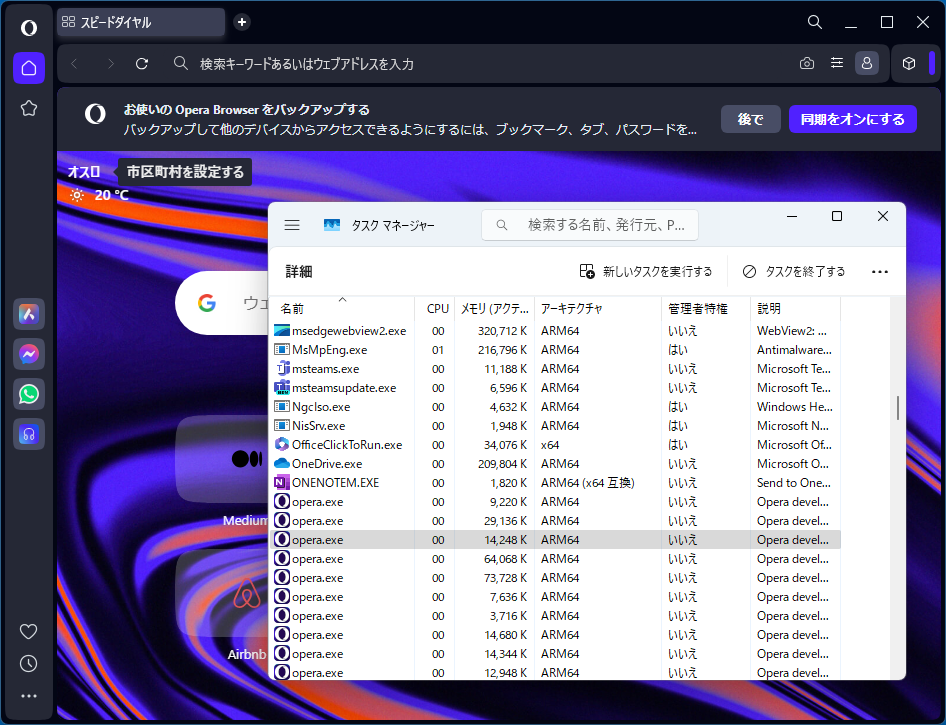Open the Task Manager three-dot overflow menu
This screenshot has height=725, width=946.
click(x=879, y=271)
